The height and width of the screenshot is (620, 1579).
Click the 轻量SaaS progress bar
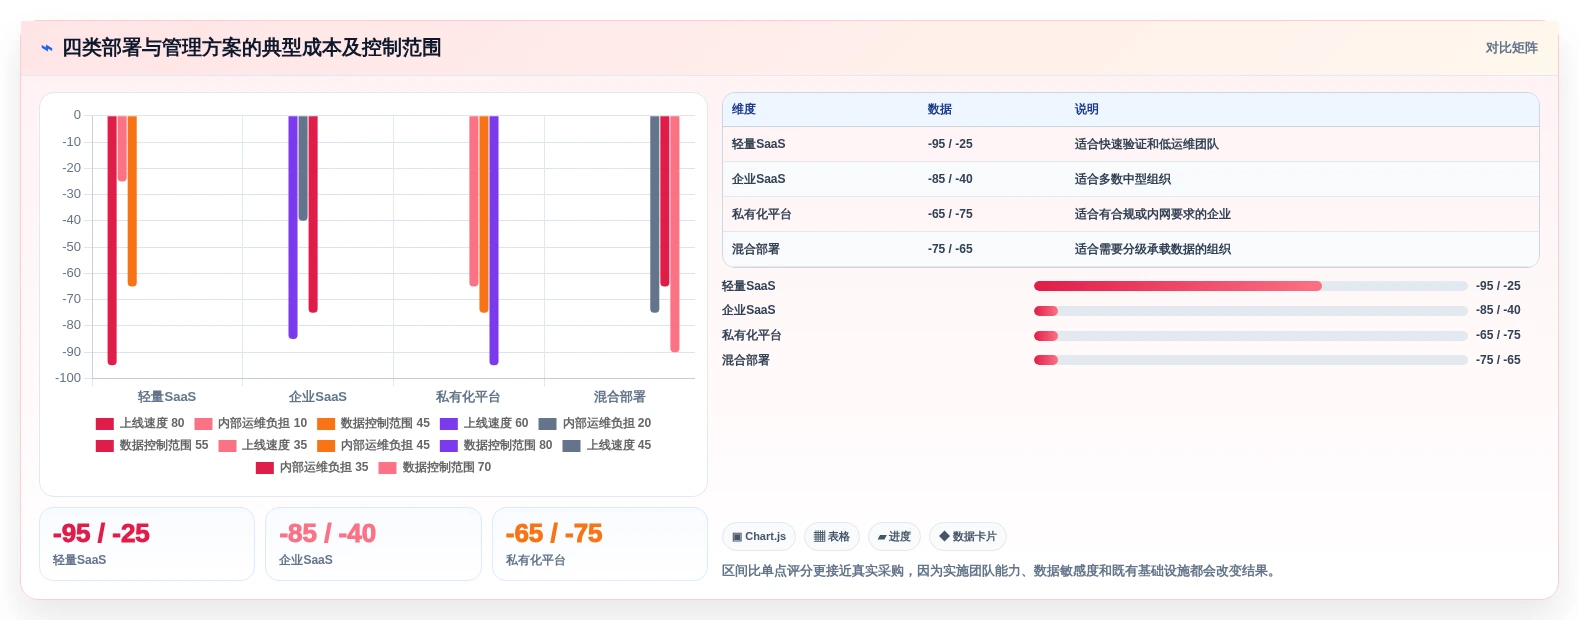tap(1251, 286)
